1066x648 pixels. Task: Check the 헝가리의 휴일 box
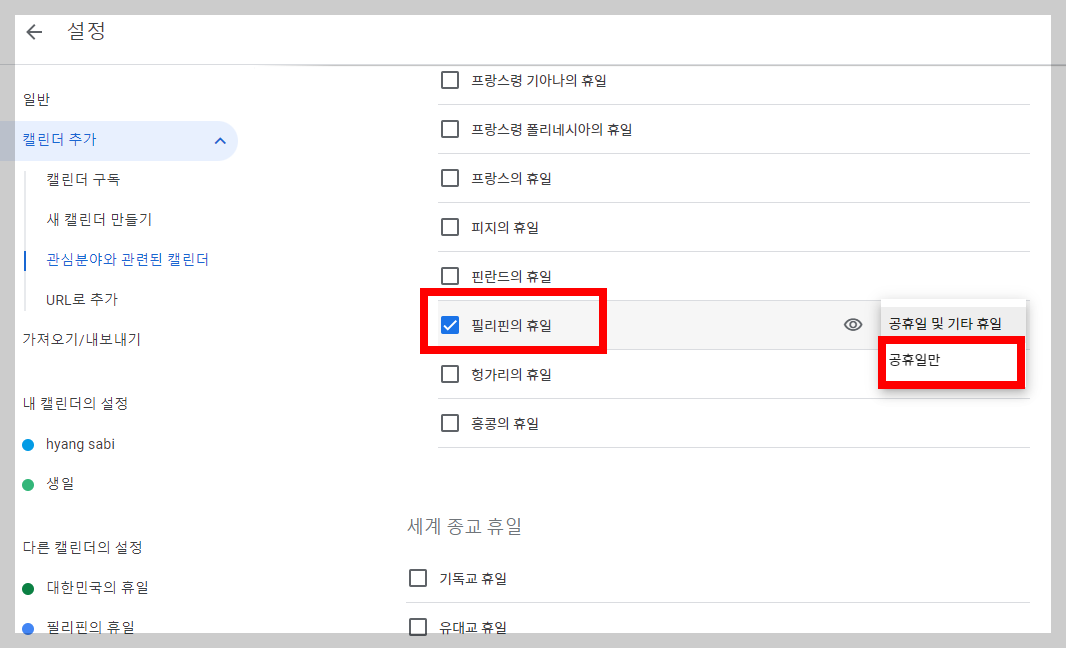click(450, 373)
